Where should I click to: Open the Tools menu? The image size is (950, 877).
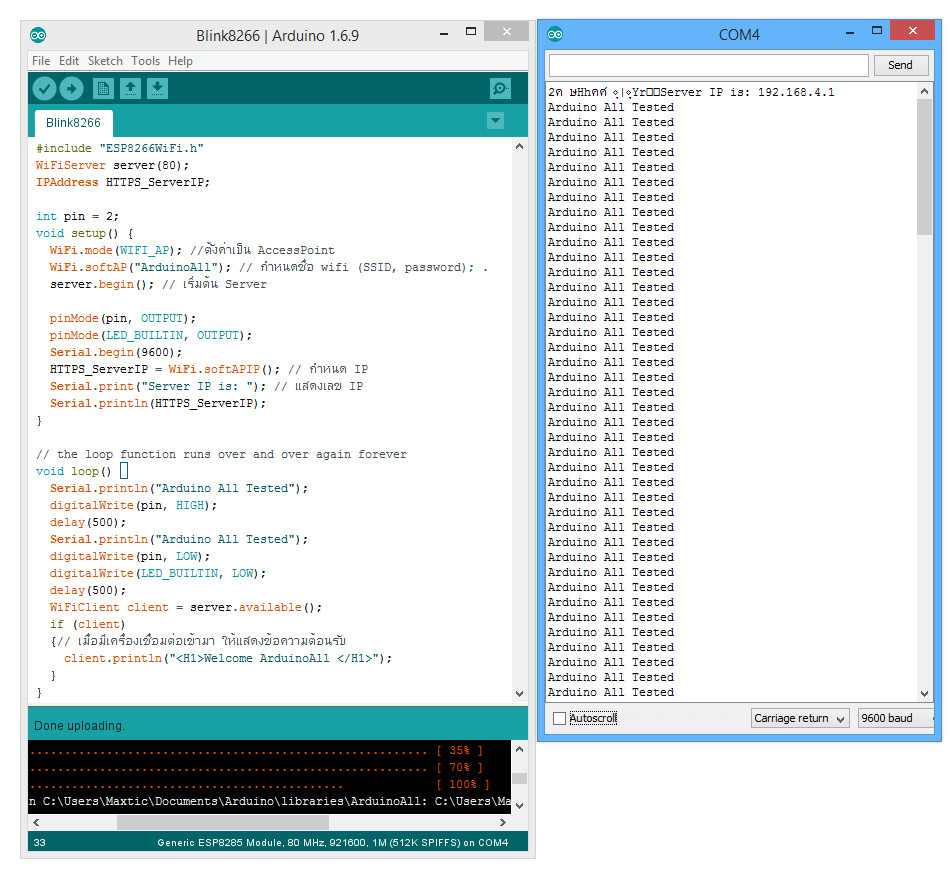click(145, 61)
